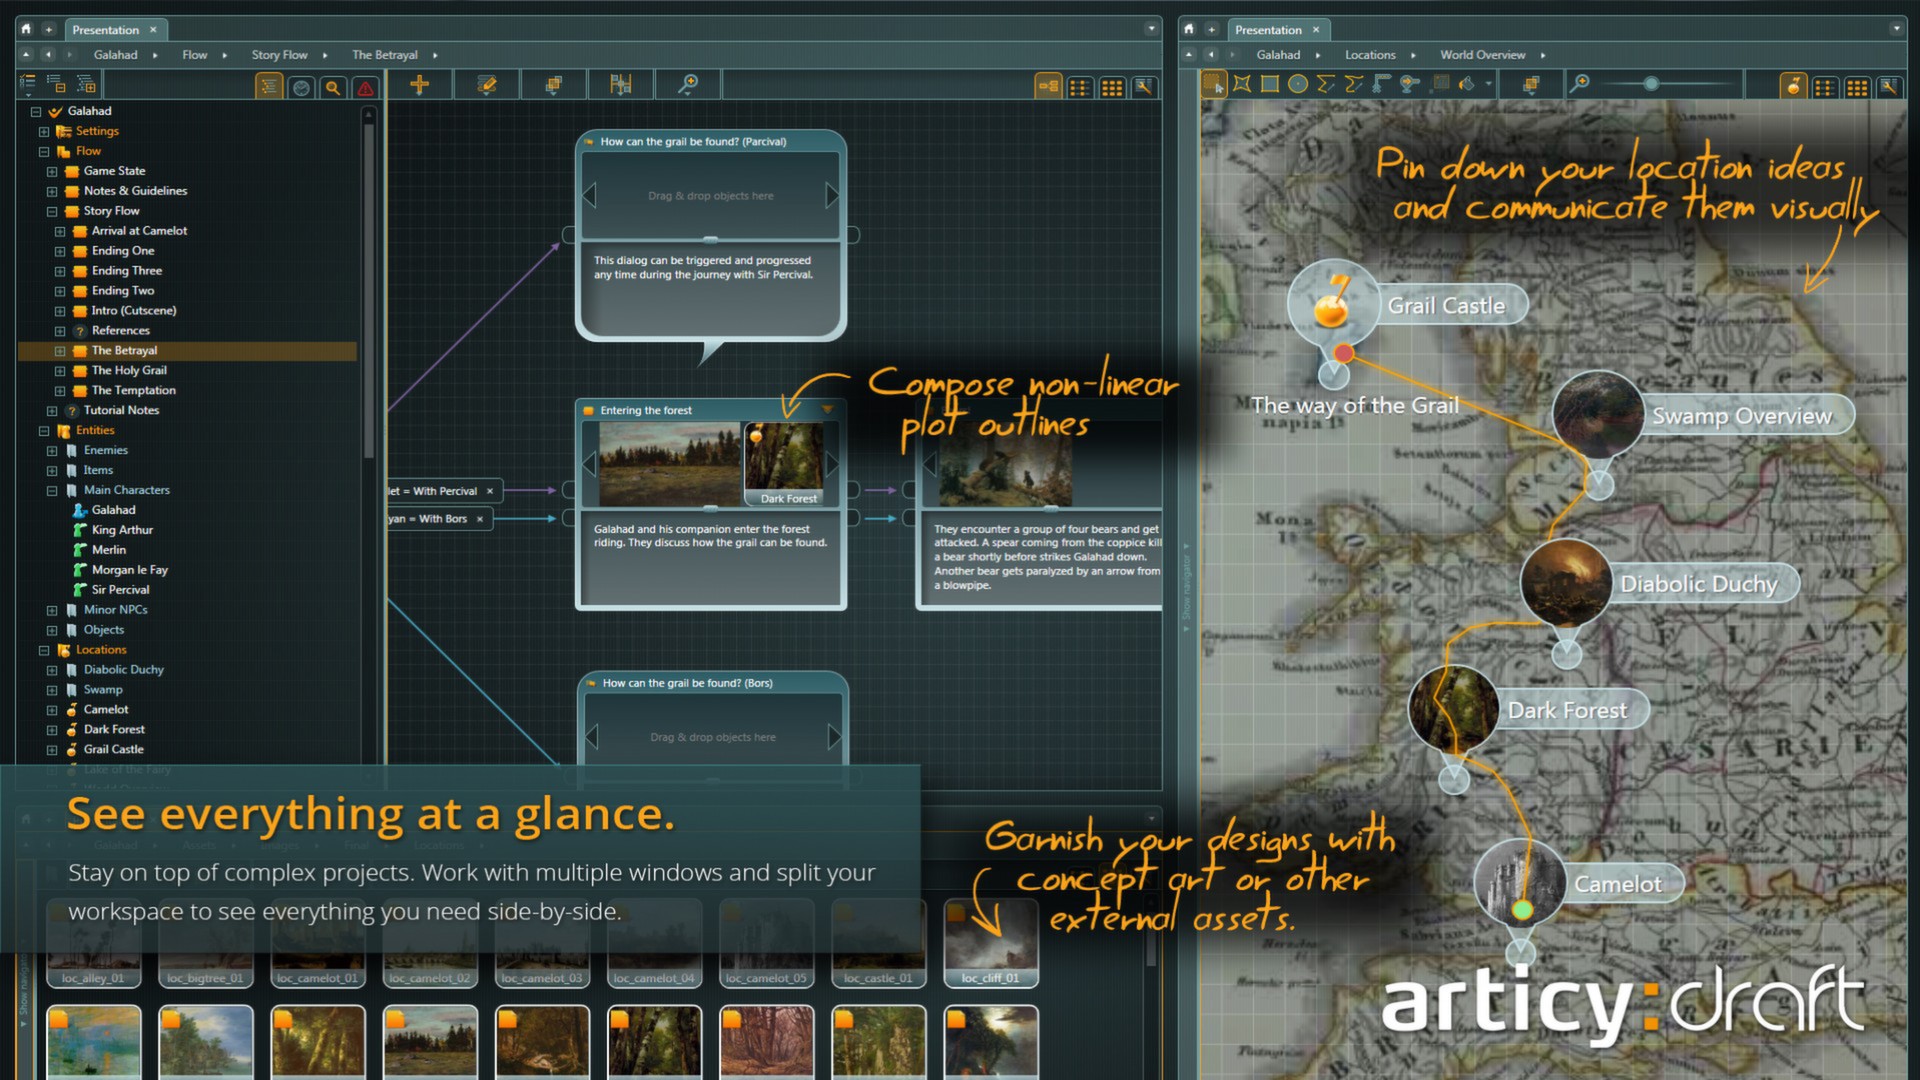The width and height of the screenshot is (1920, 1080).
Task: Collapse the Main Characters folder
Action: pos(52,491)
